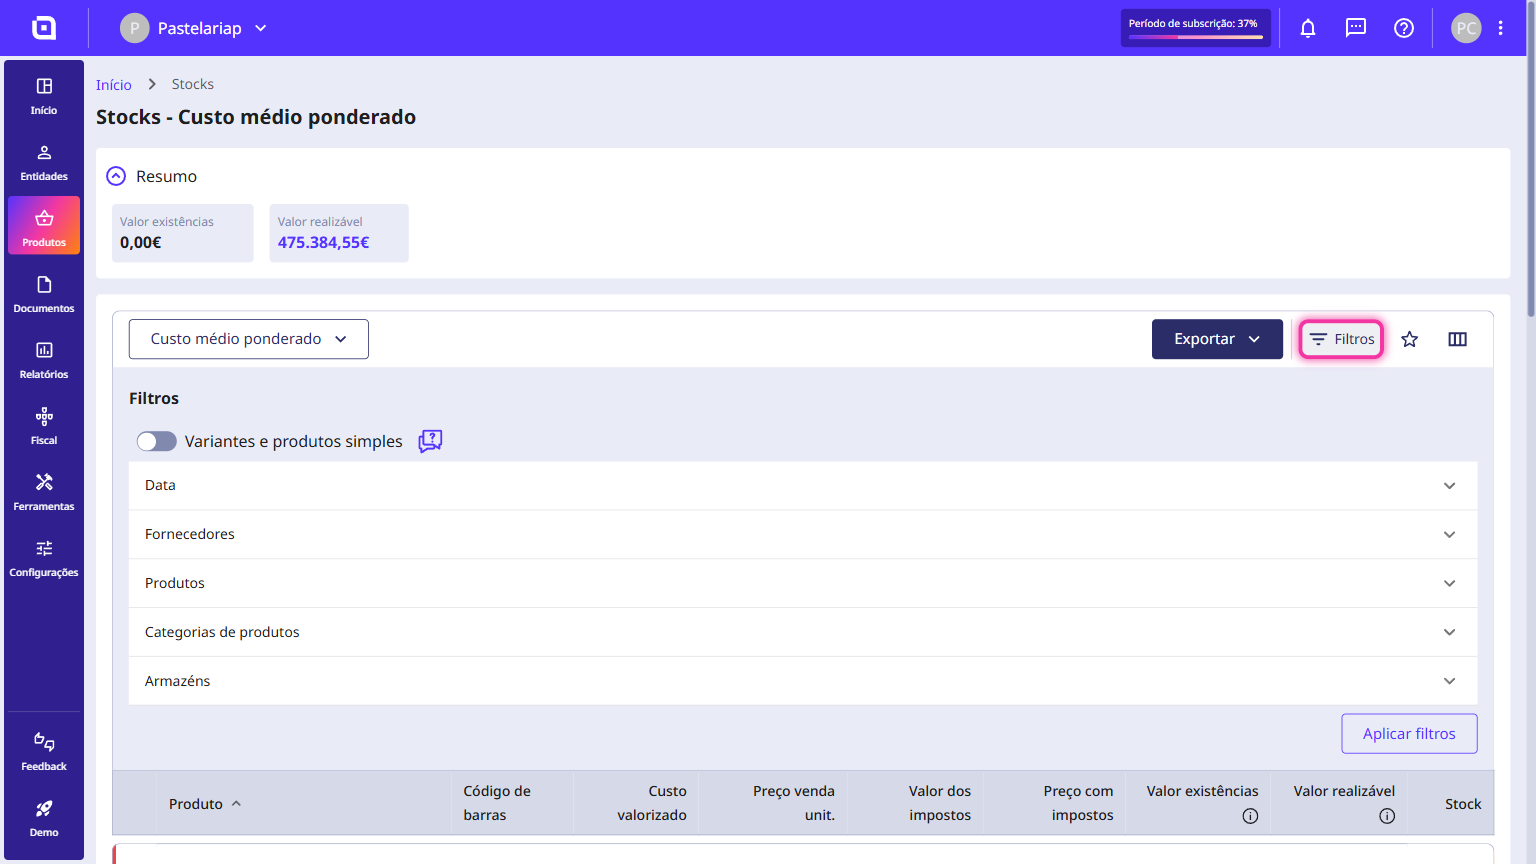Open the help question mark icon
The height and width of the screenshot is (864, 1536).
(1404, 28)
